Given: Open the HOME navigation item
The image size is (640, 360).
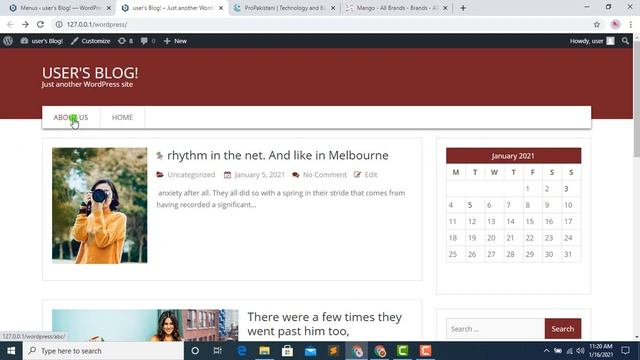Looking at the screenshot, I should pyautogui.click(x=122, y=117).
